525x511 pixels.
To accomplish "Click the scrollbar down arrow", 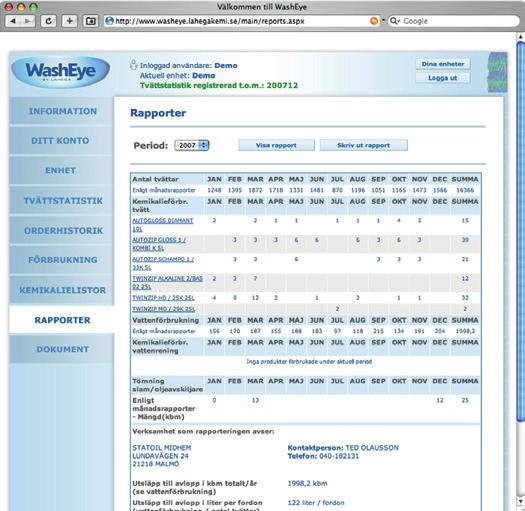I will (520, 501).
